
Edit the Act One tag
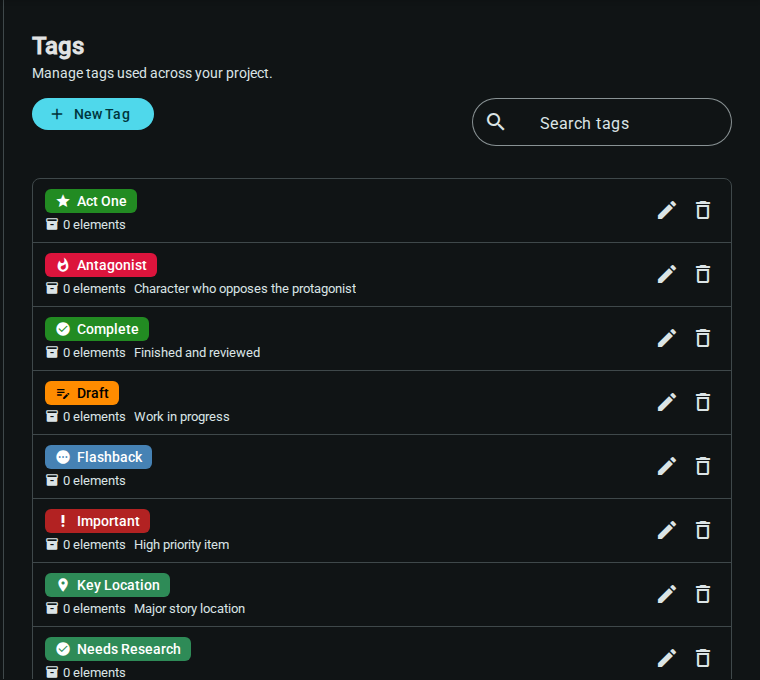point(666,210)
